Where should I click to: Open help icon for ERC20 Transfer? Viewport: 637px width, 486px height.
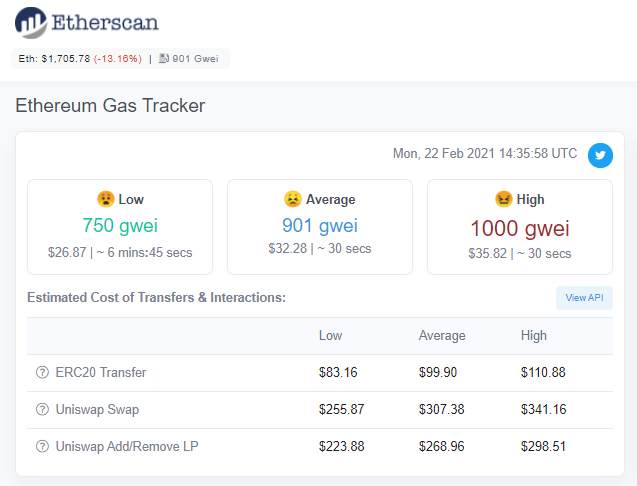[x=42, y=372]
